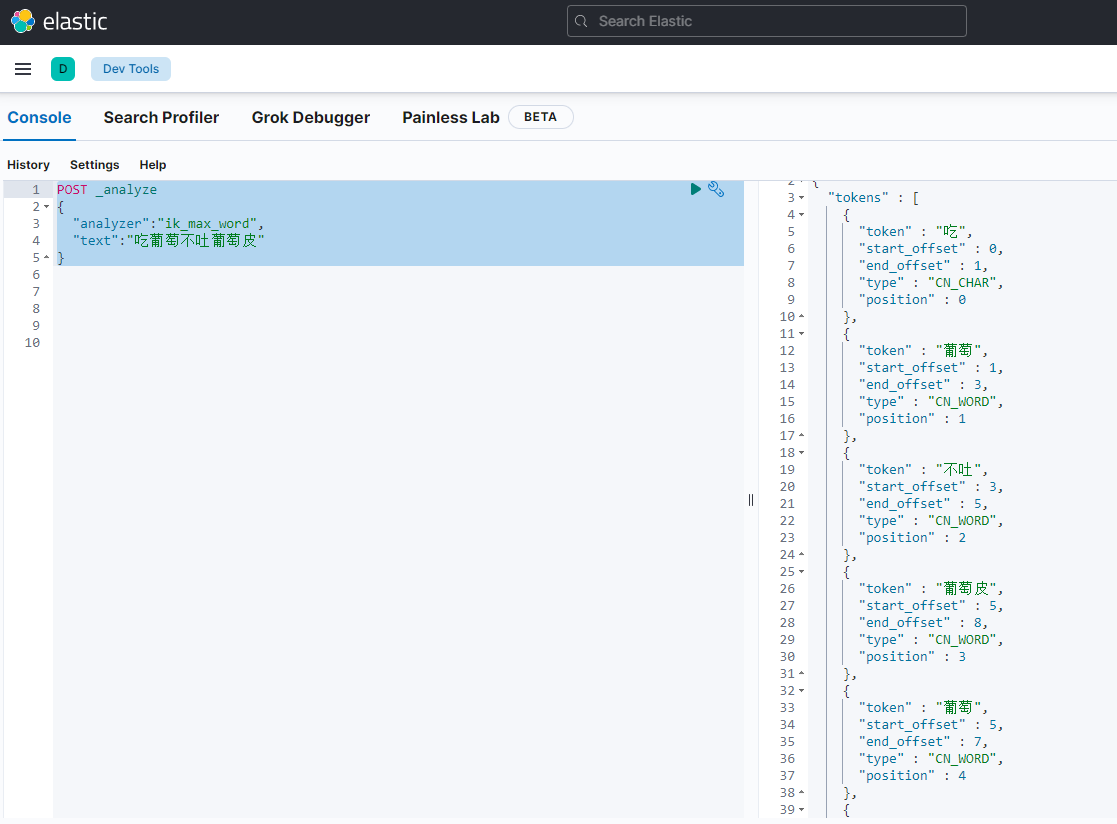
Task: Collapse the output fold at line 3
Action: [801, 198]
